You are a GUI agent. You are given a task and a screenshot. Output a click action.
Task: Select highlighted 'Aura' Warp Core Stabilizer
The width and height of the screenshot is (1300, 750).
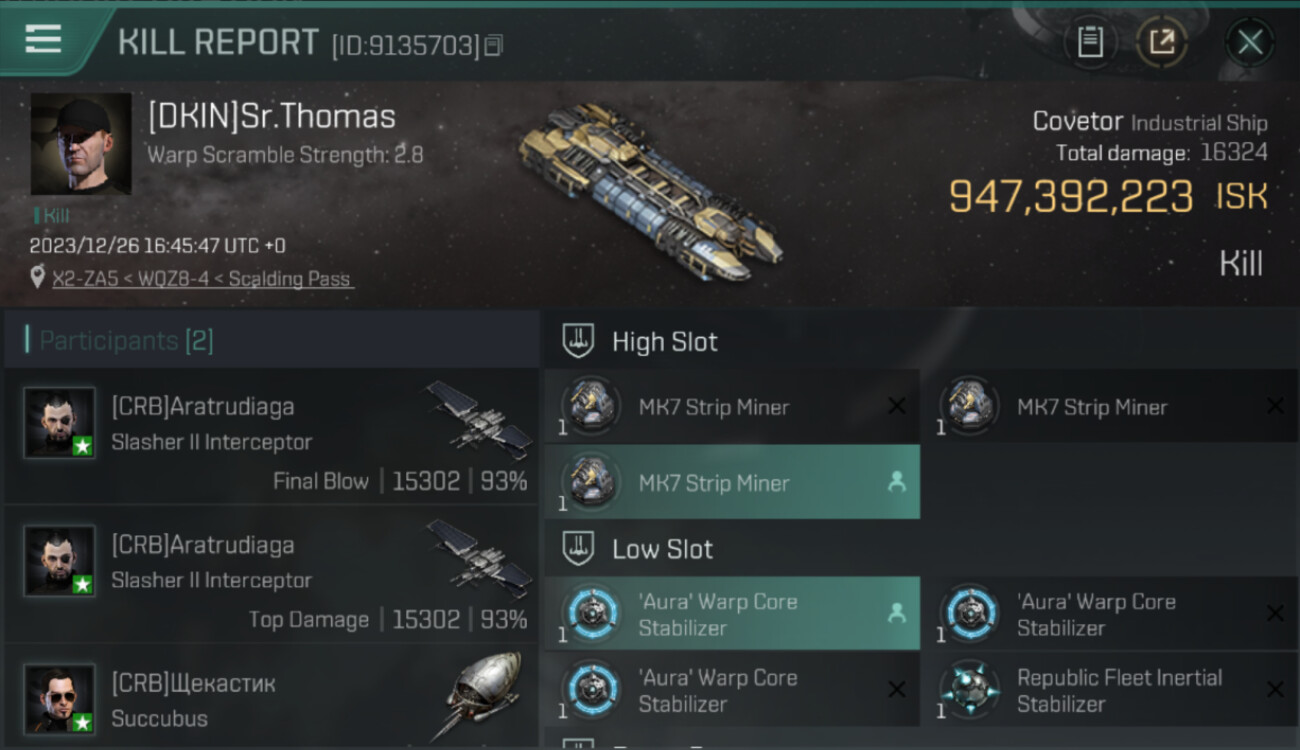[732, 614]
